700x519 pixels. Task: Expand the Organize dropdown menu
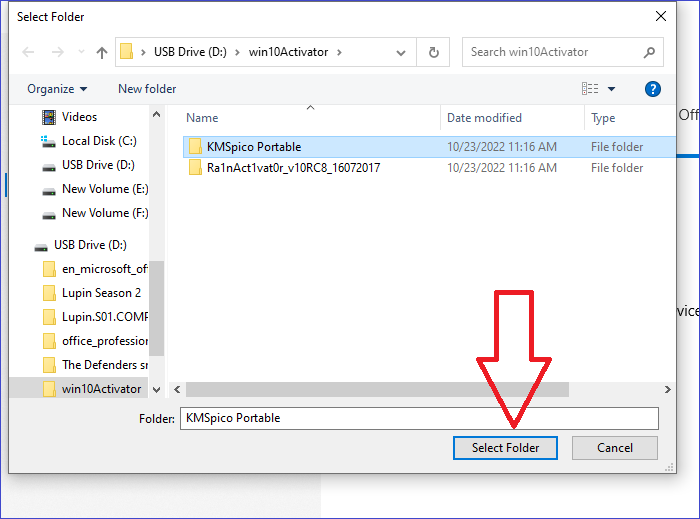coord(57,89)
